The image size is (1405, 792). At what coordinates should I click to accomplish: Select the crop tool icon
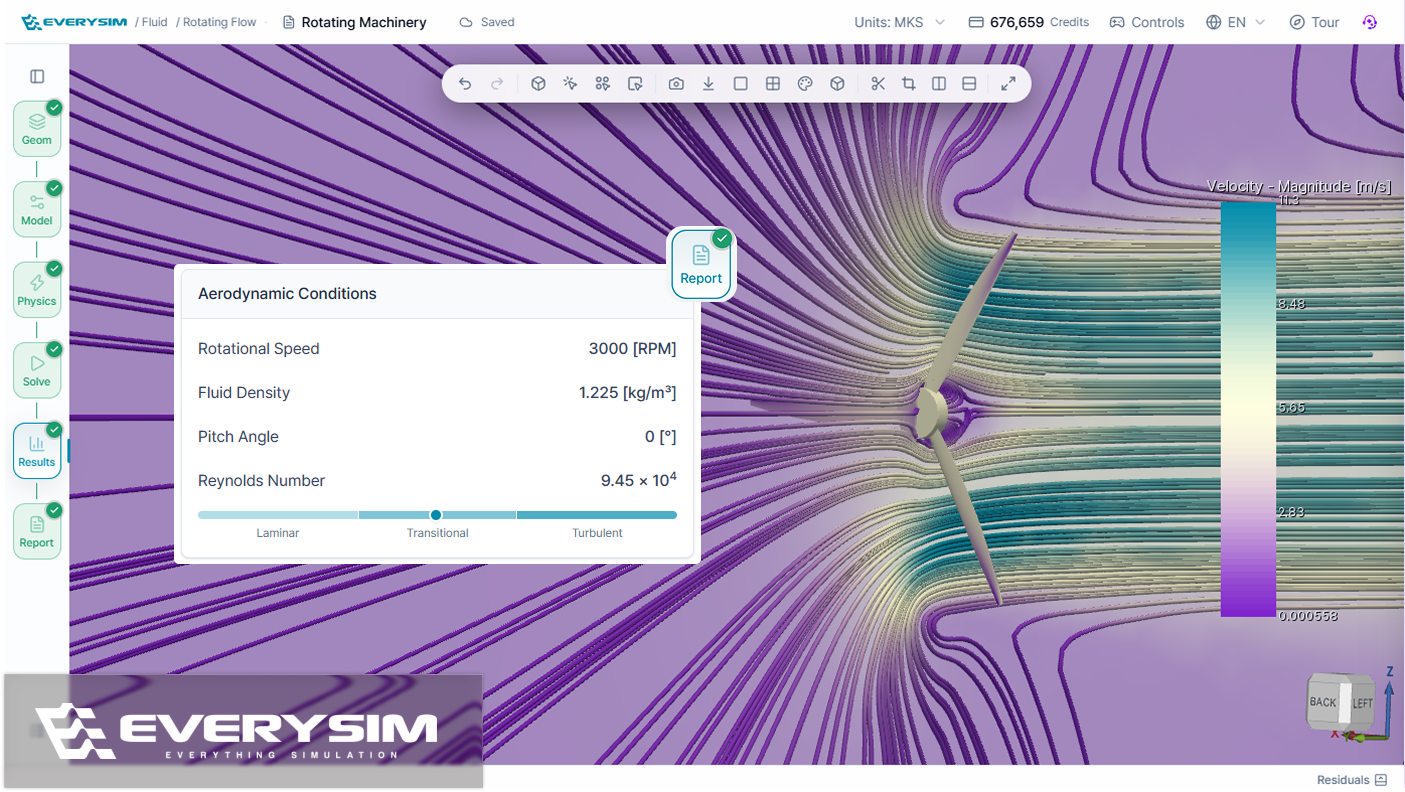point(909,84)
